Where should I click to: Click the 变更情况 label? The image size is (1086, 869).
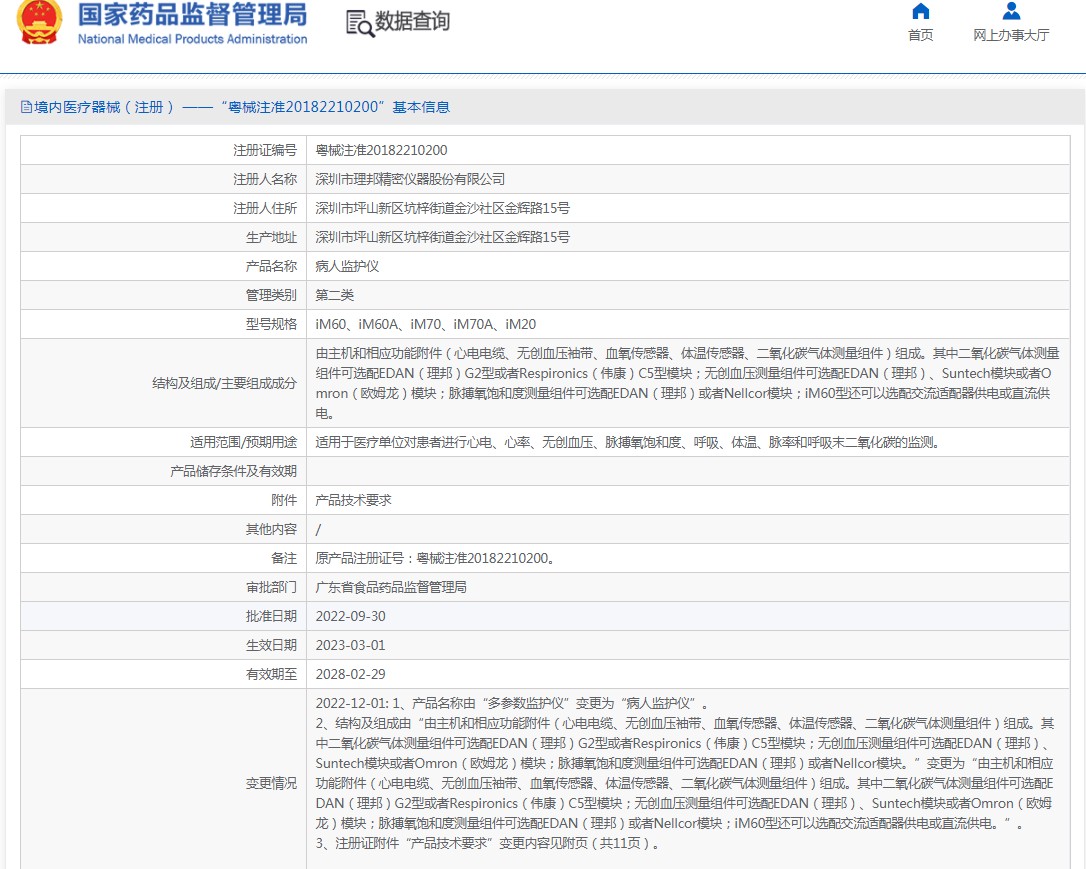click(271, 784)
